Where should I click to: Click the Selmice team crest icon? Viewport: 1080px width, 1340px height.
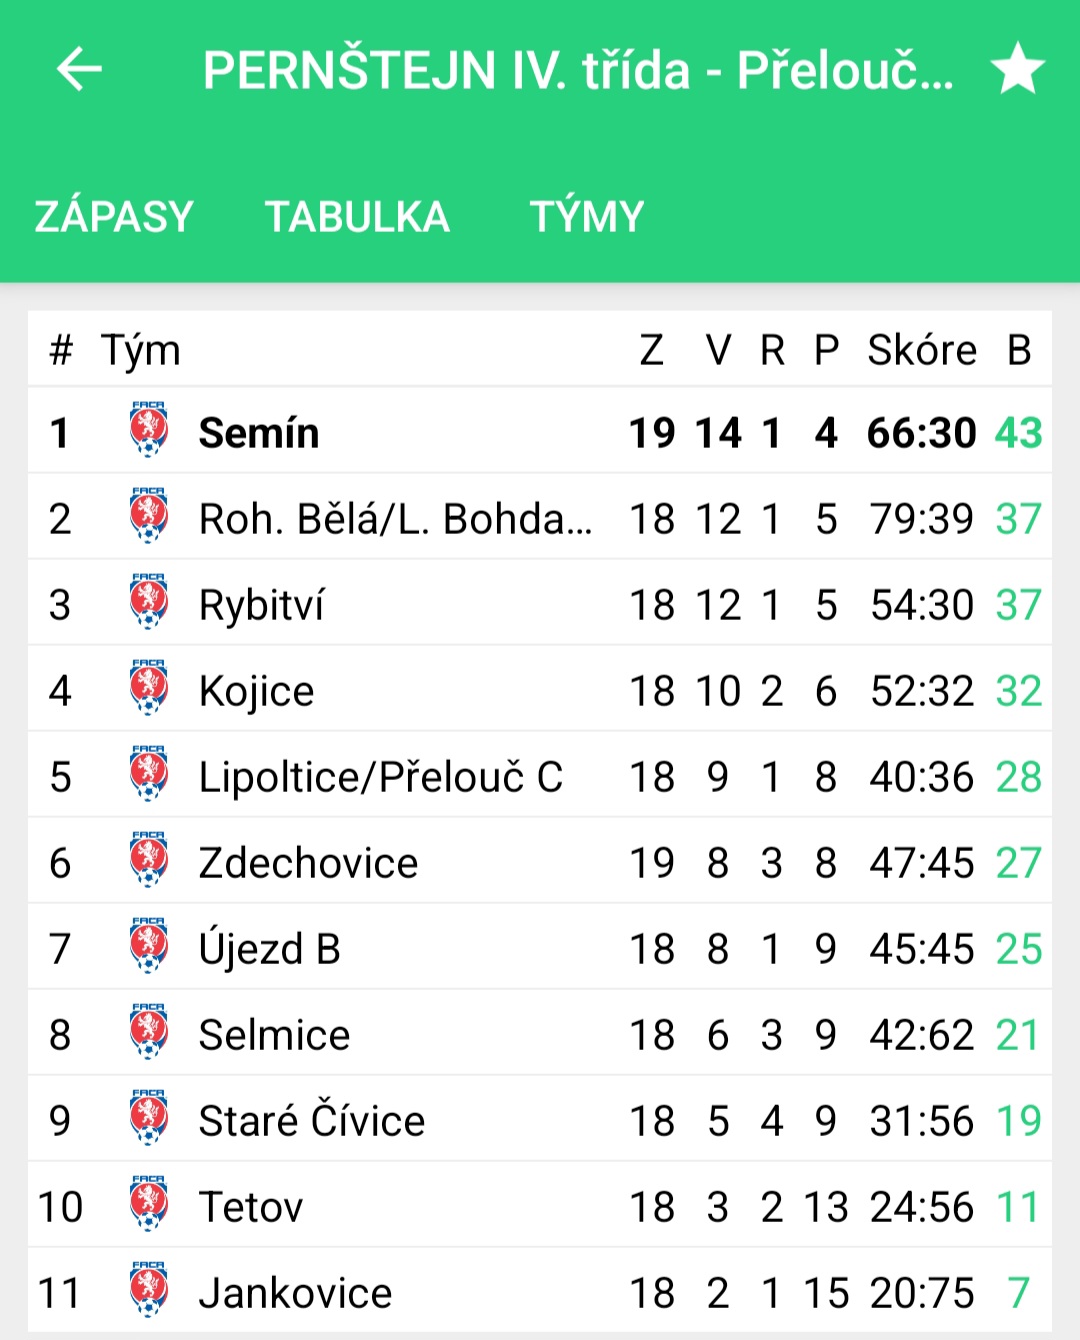[x=148, y=1032]
